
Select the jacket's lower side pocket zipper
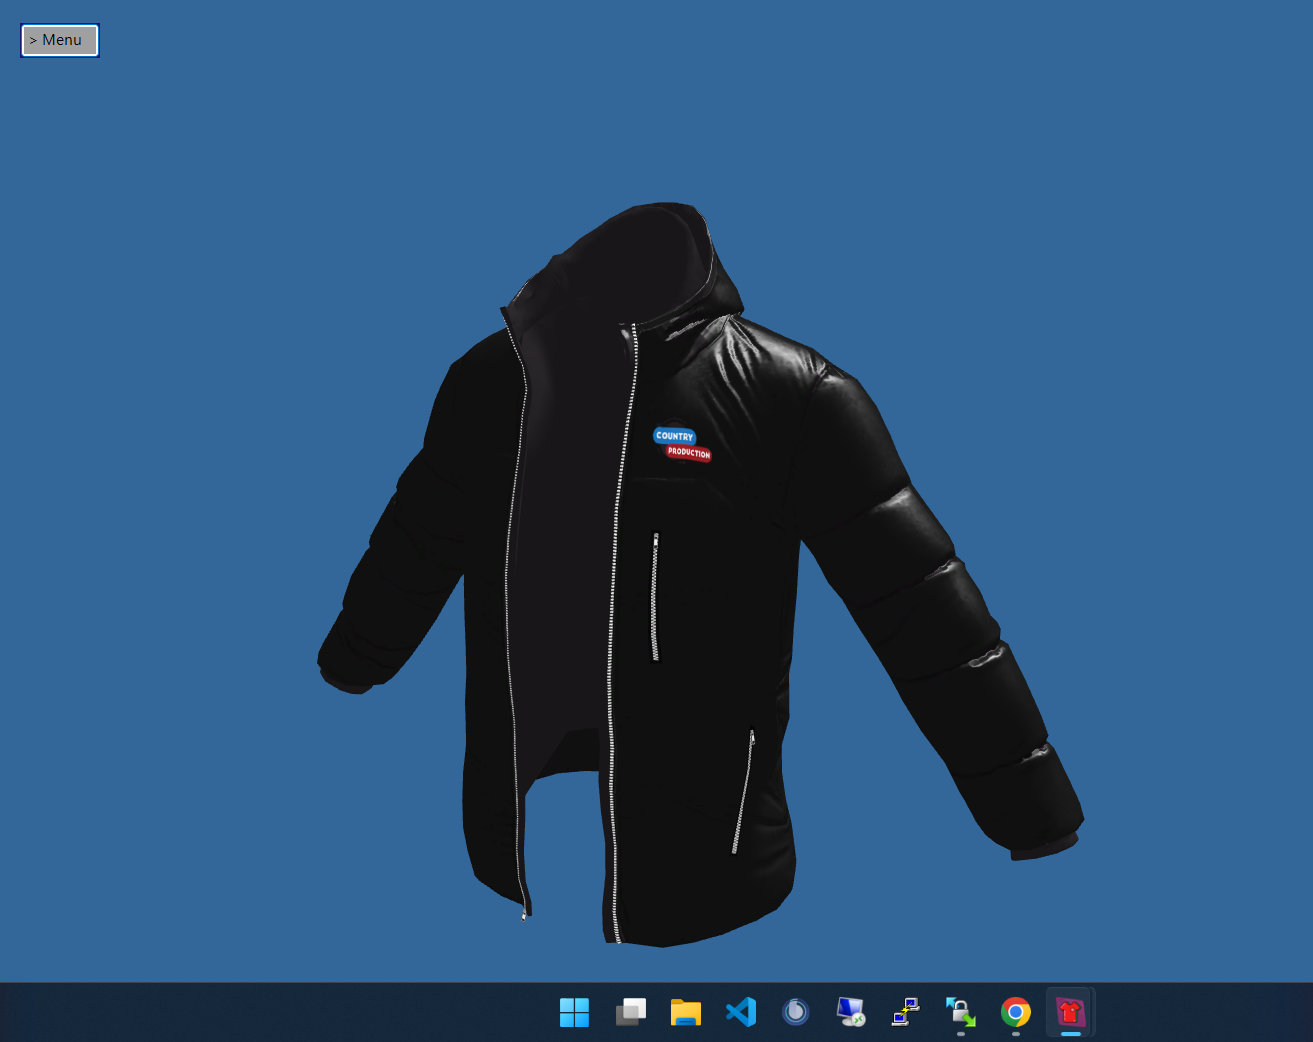(x=743, y=792)
